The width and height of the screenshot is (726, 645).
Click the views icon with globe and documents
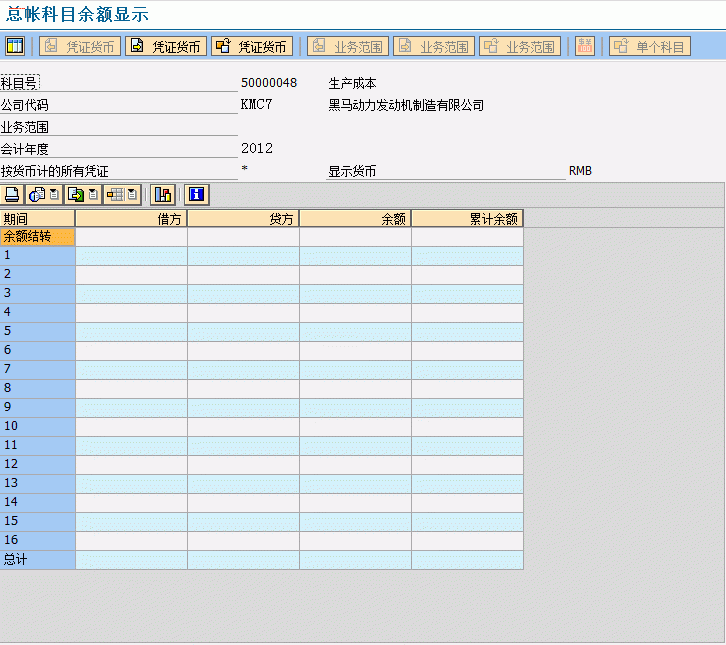click(37, 194)
